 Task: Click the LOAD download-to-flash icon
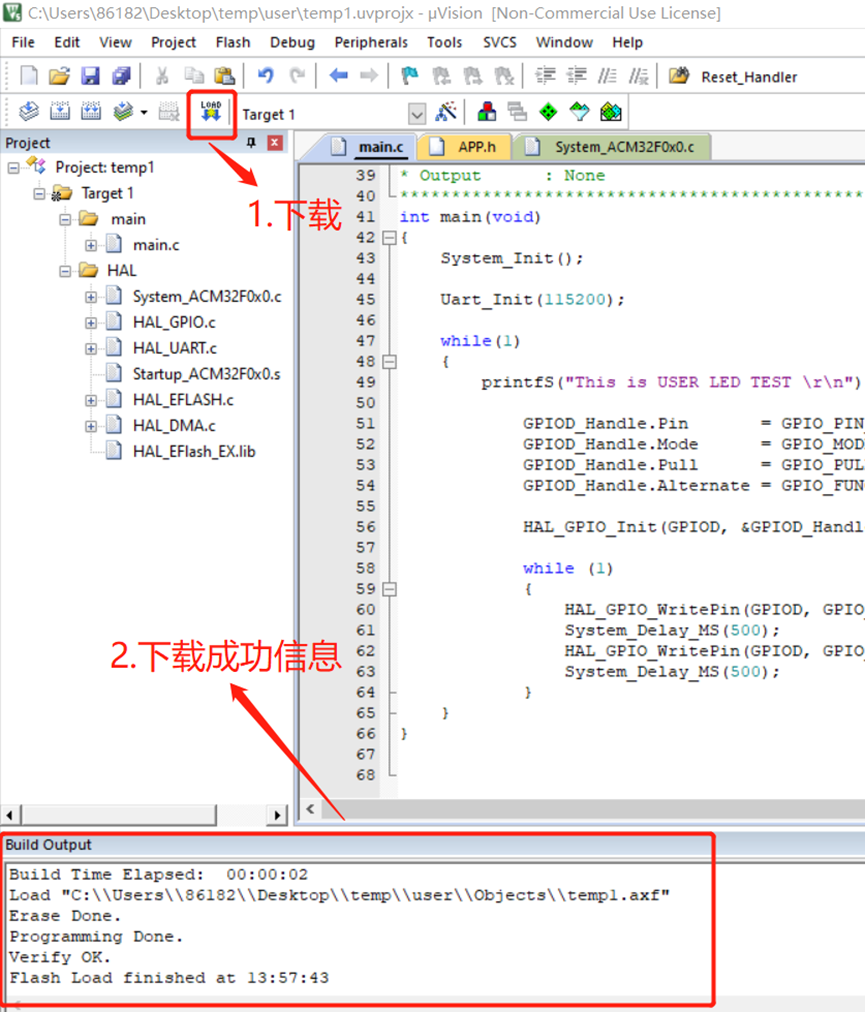click(211, 112)
